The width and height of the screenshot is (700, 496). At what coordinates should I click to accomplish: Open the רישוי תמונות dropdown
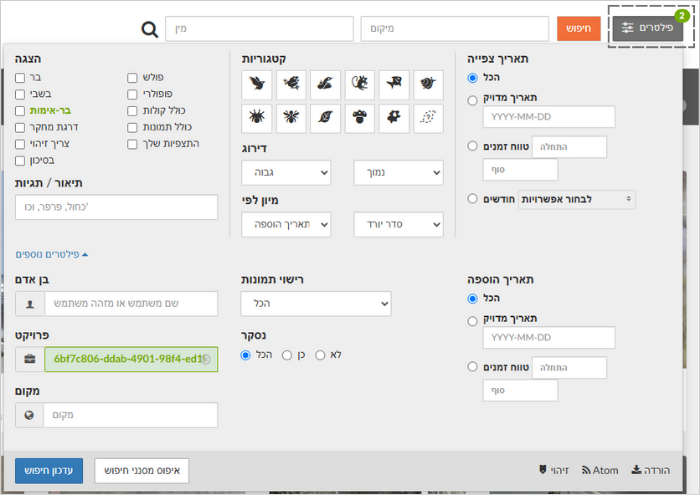point(316,304)
